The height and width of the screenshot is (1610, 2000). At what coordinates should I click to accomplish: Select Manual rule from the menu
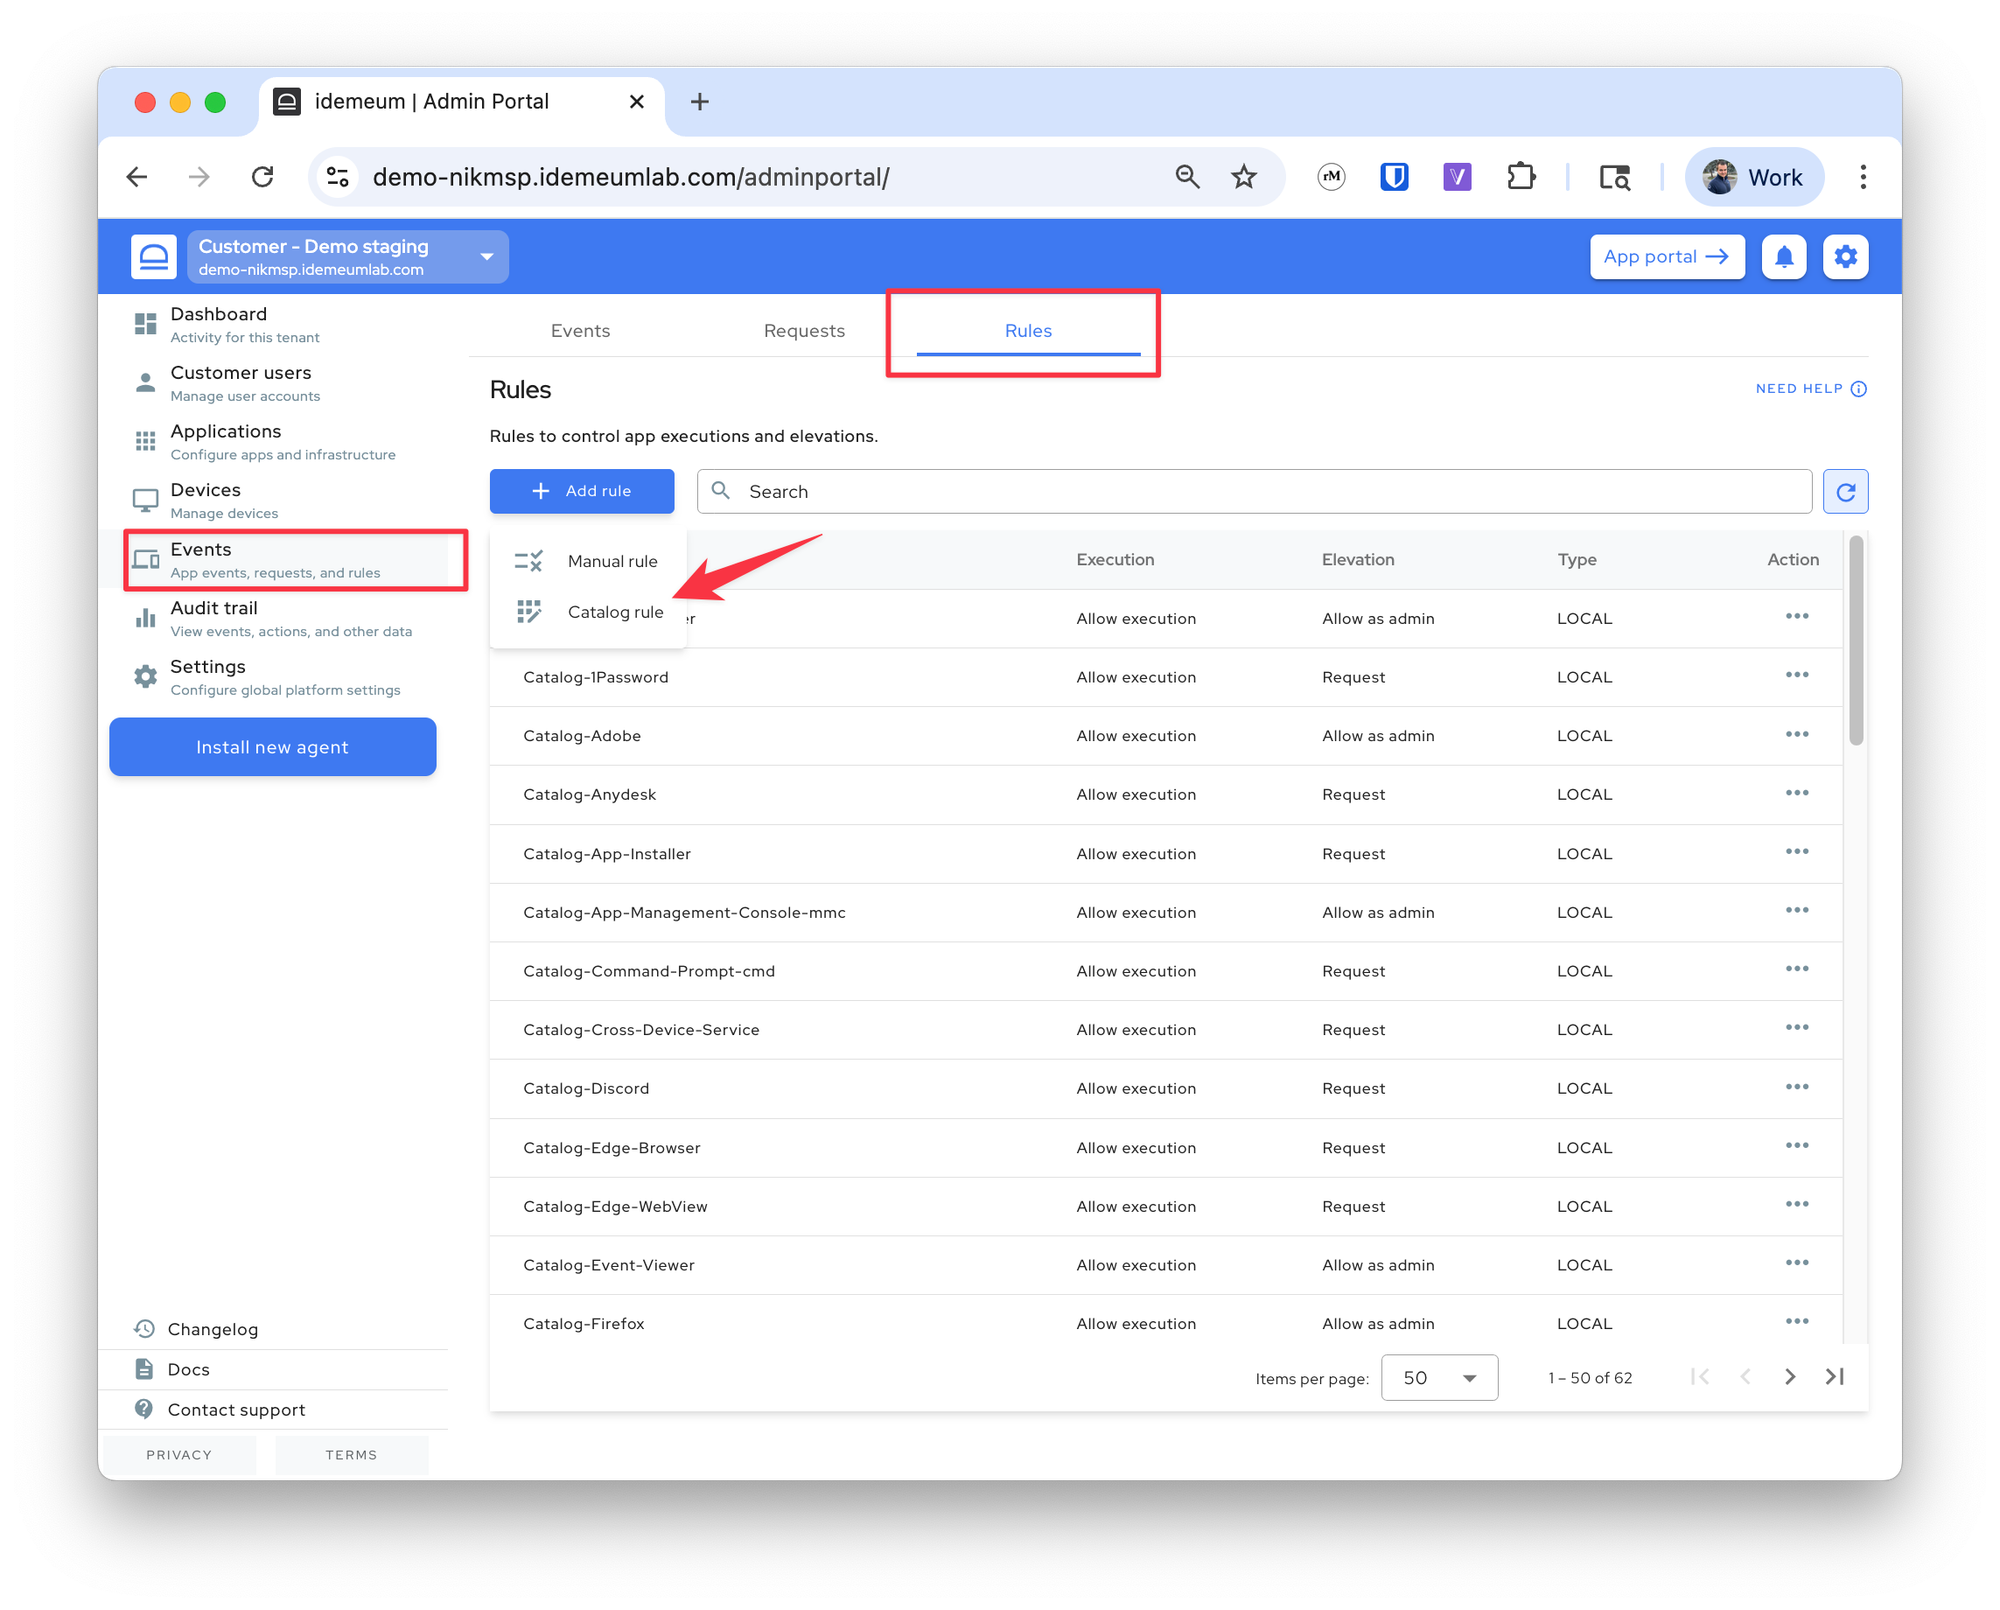(x=587, y=561)
